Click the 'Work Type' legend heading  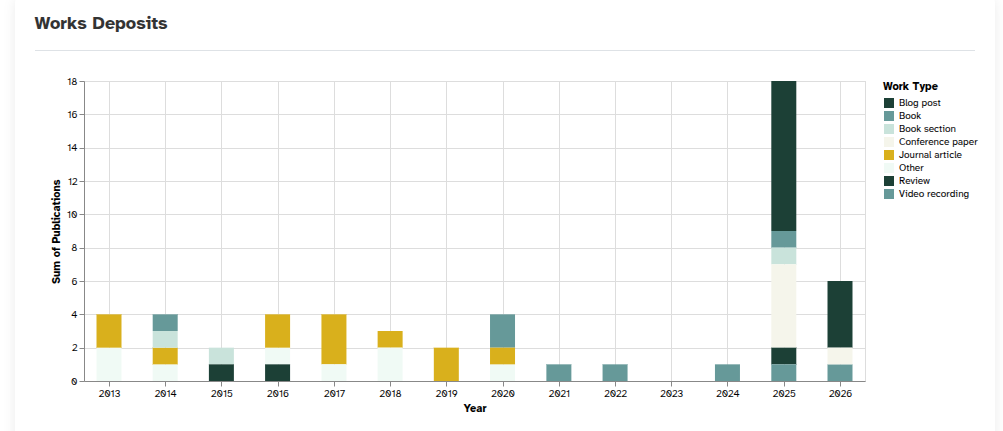tap(910, 86)
